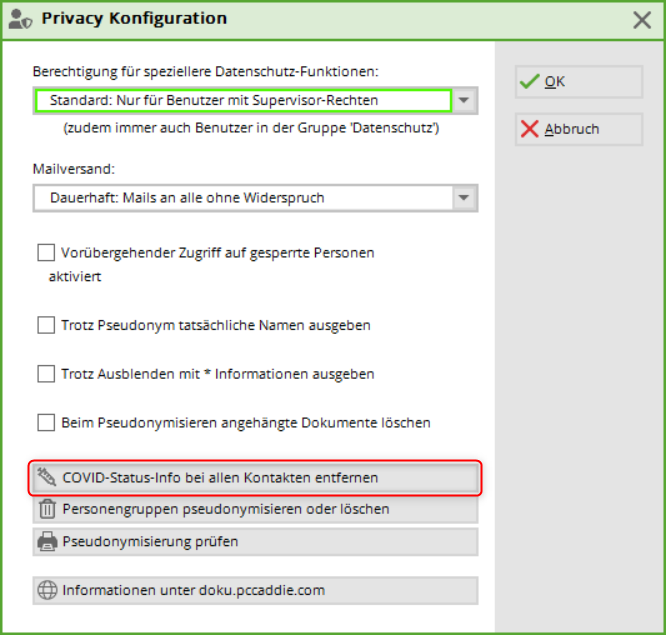Click the printer icon beside Pseudonymisierung prüfen

tap(46, 542)
